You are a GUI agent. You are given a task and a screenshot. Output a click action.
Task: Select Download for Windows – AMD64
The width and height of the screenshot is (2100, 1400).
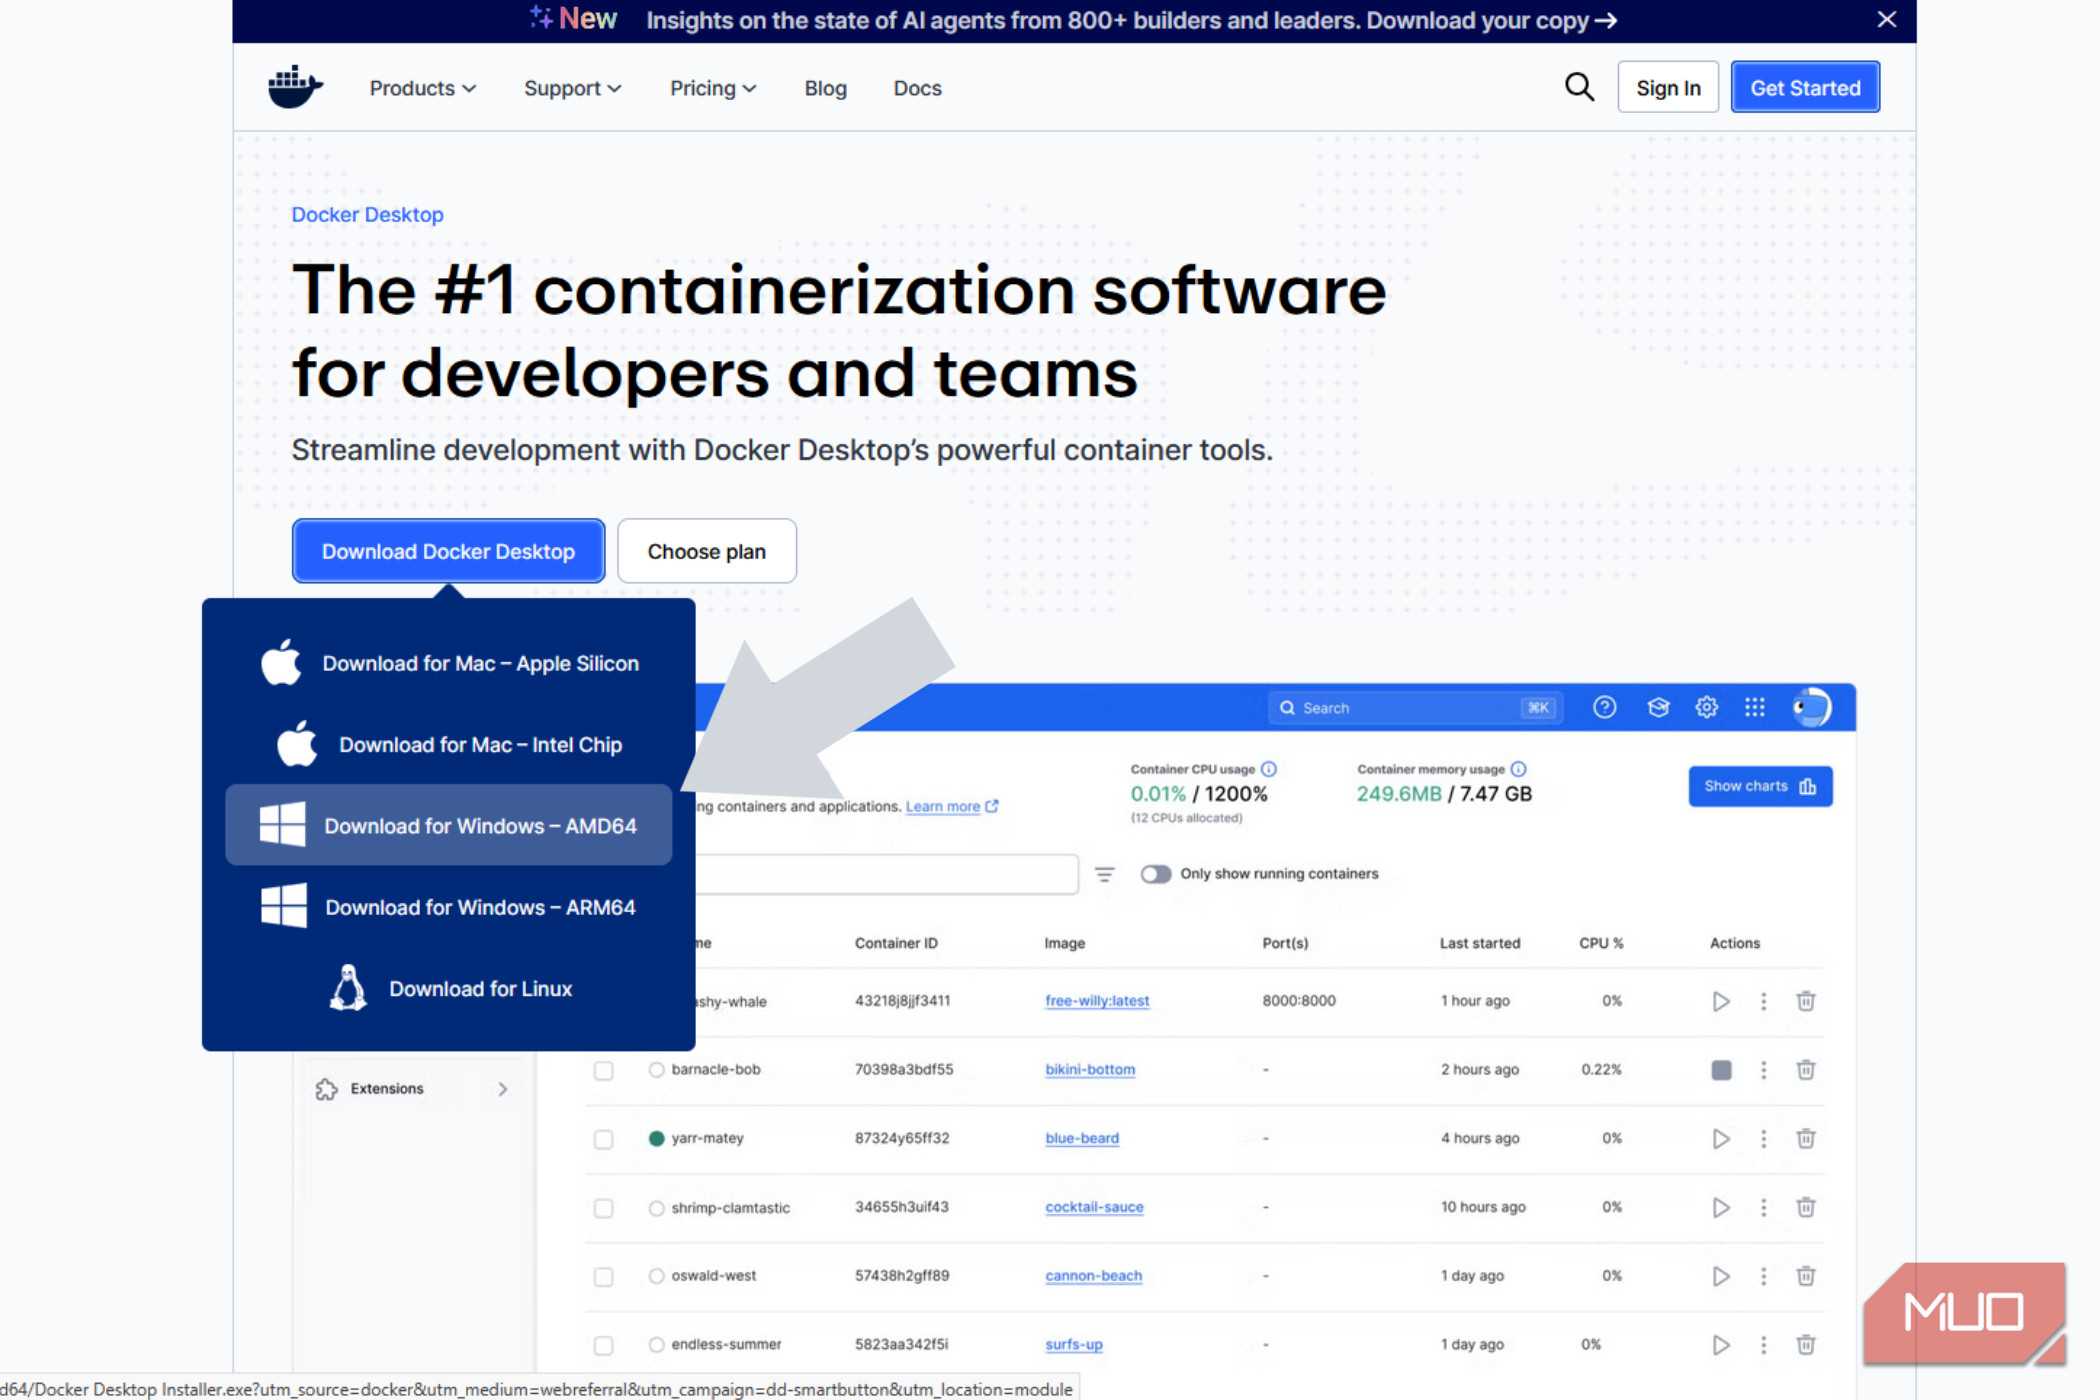[449, 825]
